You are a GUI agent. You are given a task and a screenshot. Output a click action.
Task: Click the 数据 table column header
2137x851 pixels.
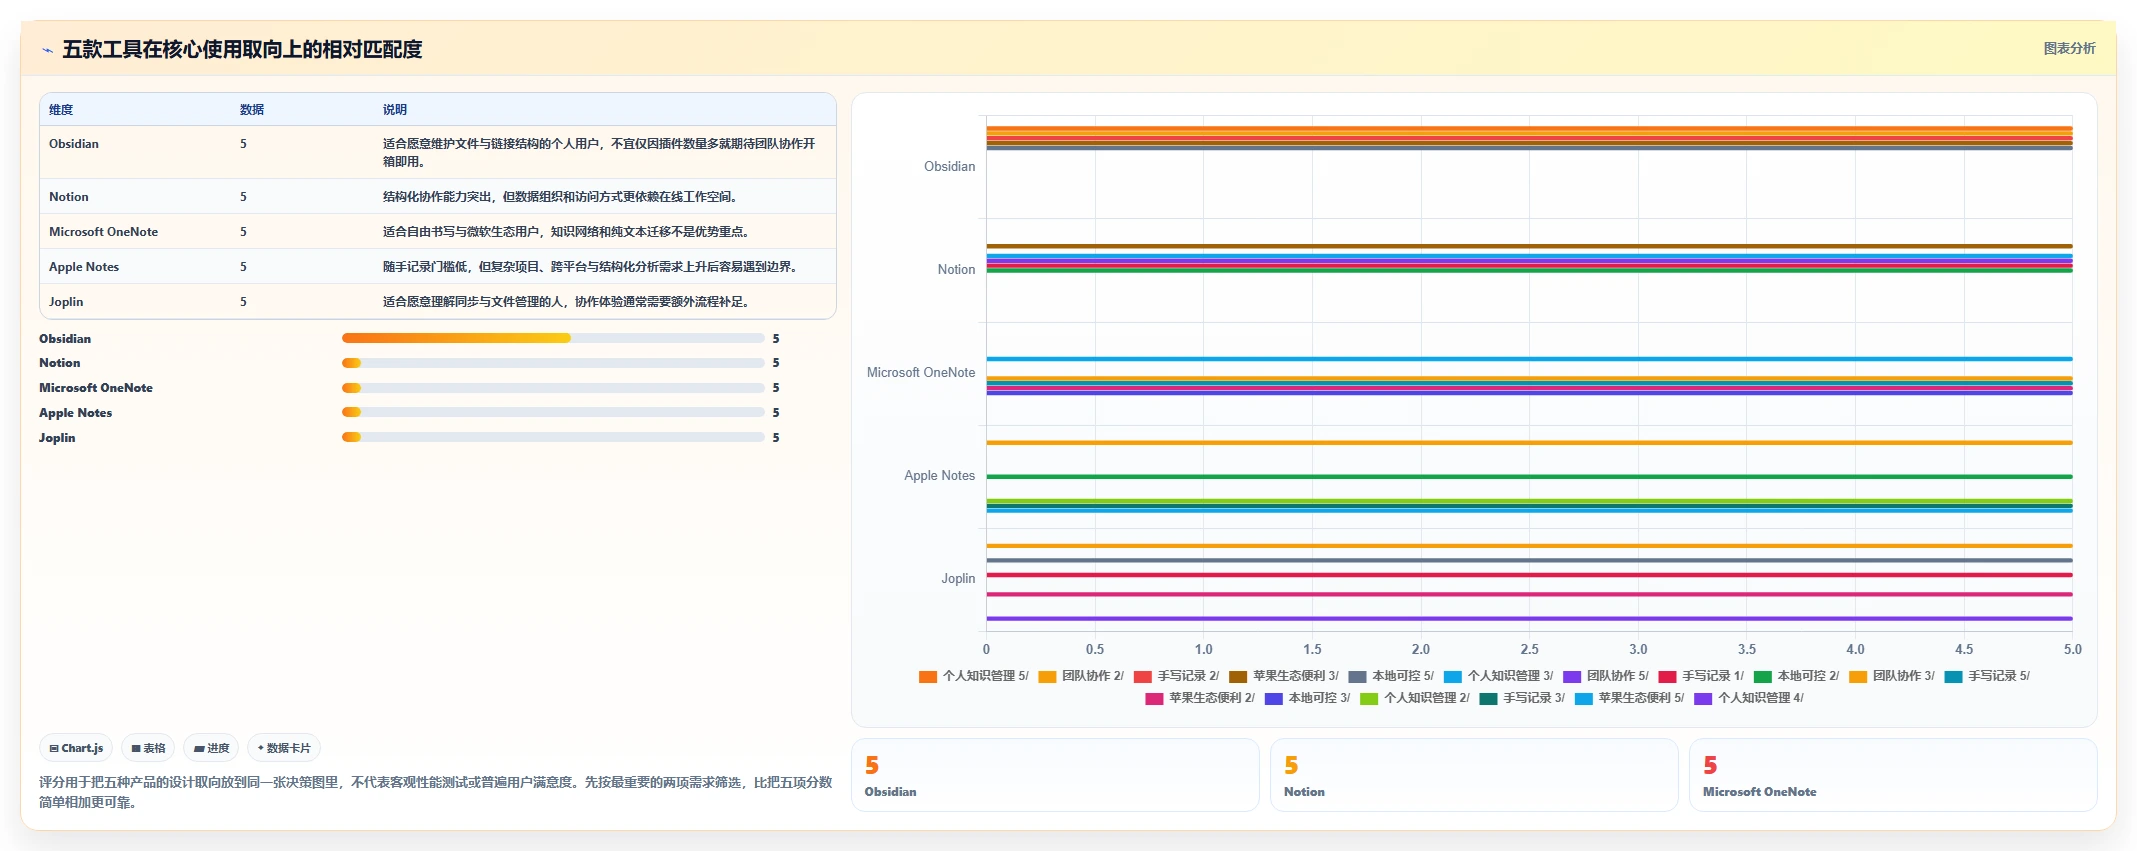click(252, 110)
